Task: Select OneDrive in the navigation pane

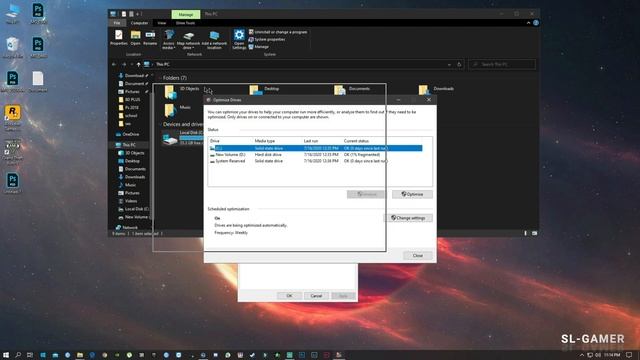Action: 130,134
